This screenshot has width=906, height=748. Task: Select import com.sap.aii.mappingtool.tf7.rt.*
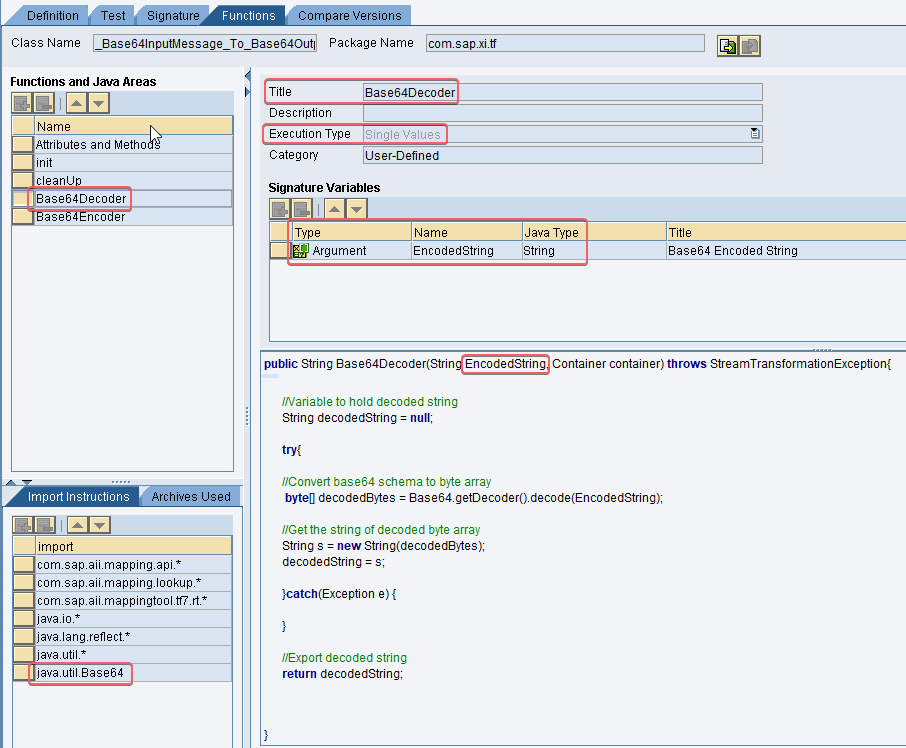coord(133,600)
